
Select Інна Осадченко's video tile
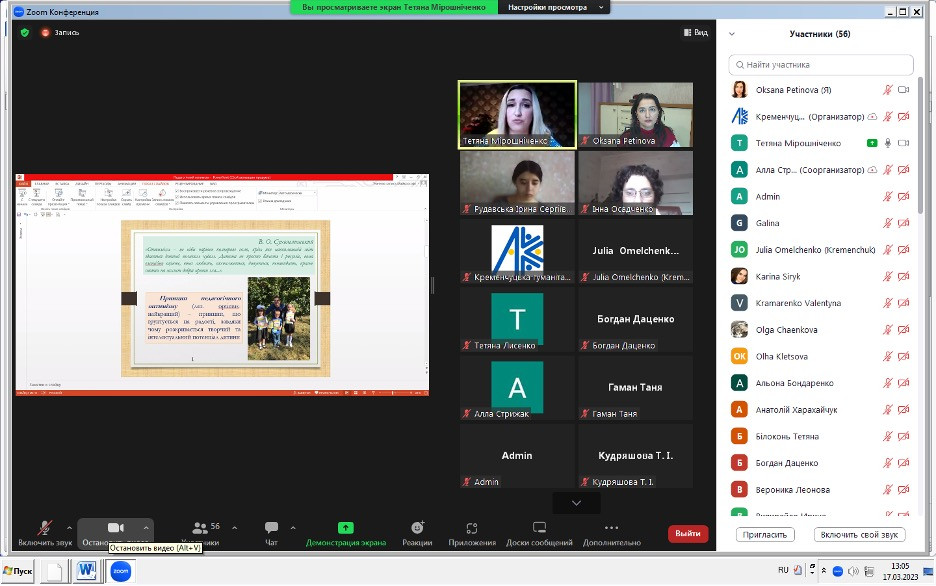[x=635, y=183]
